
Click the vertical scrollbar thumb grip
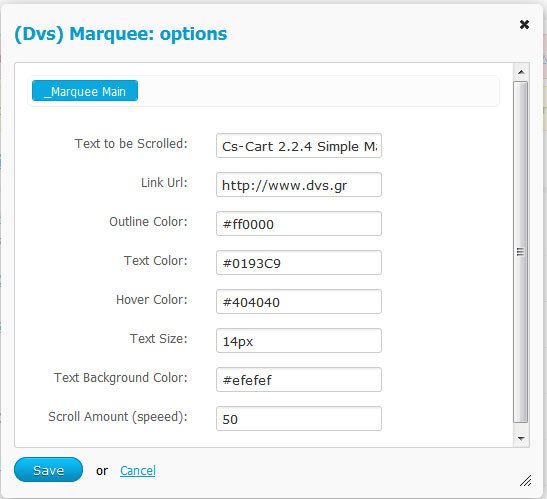pos(520,252)
